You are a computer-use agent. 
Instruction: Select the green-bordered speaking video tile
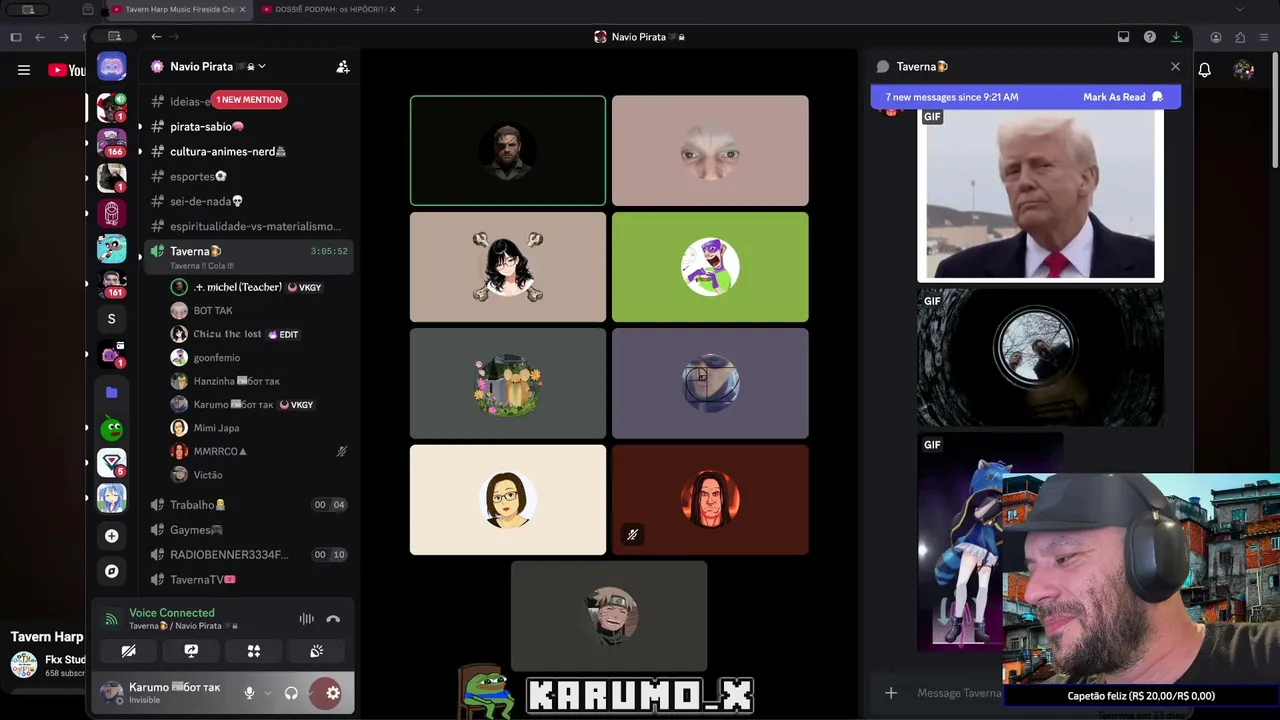coord(508,151)
